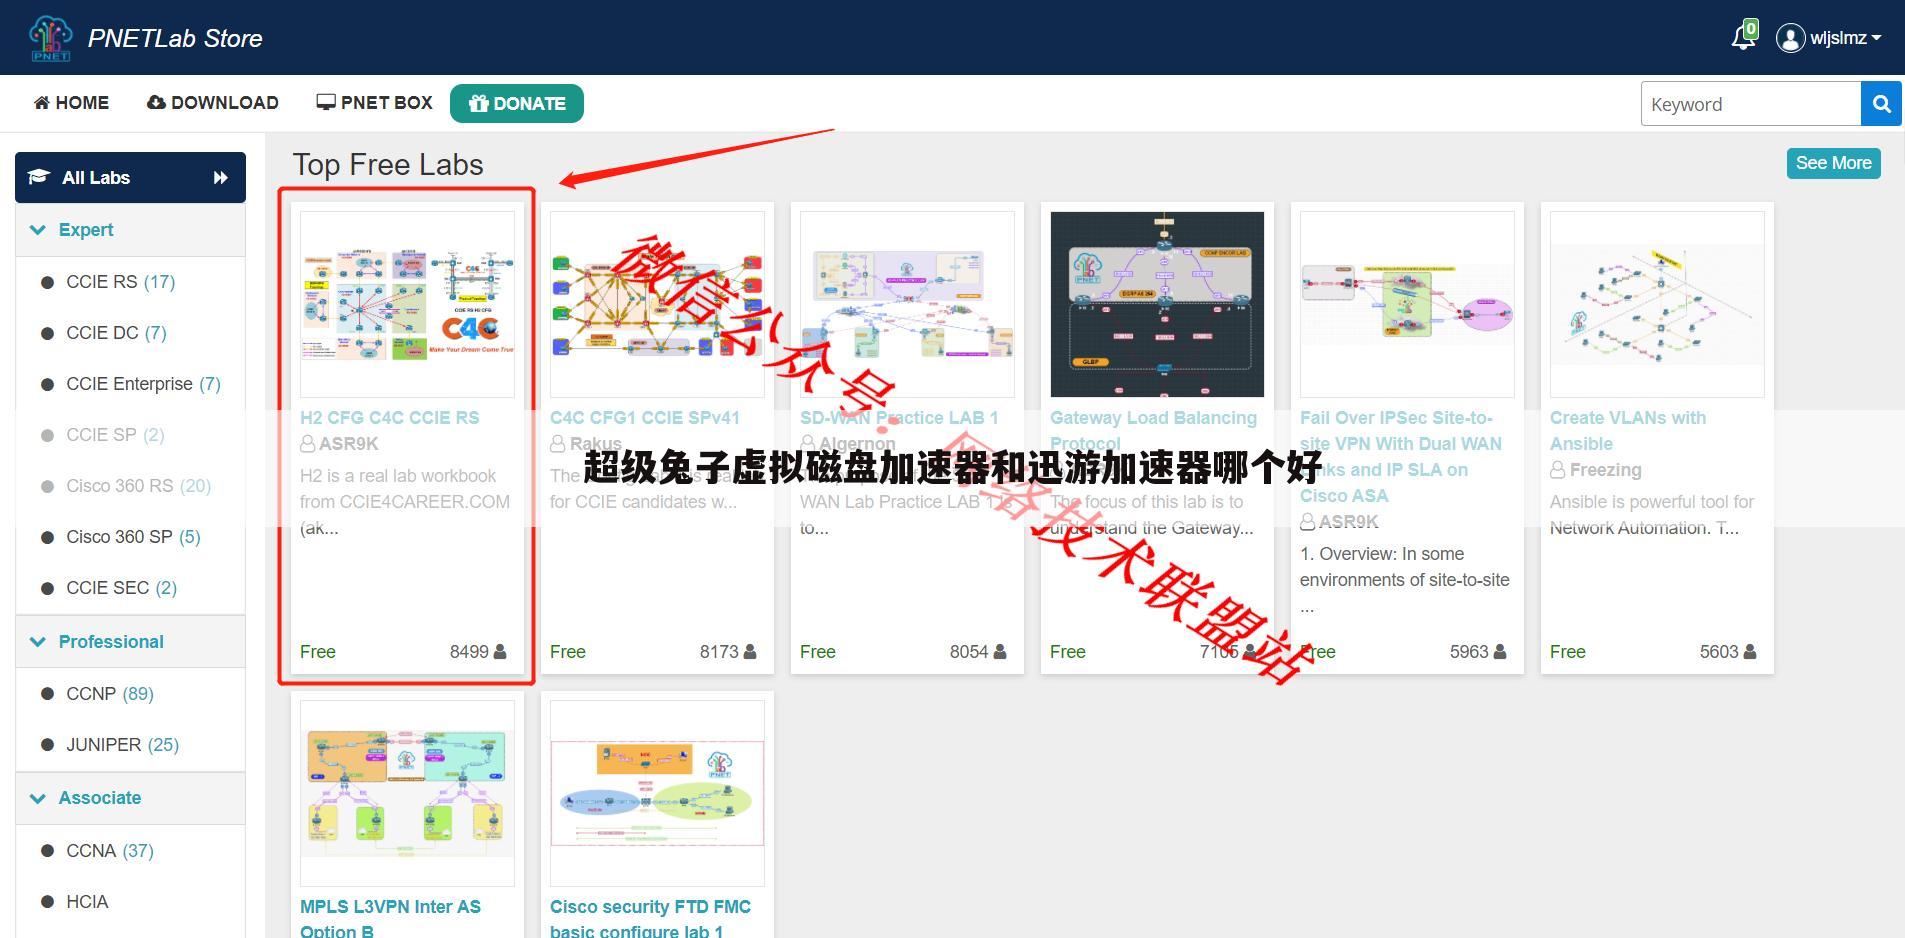Image resolution: width=1905 pixels, height=938 pixels.
Task: Click user count icon beside 8173
Action: pos(750,652)
